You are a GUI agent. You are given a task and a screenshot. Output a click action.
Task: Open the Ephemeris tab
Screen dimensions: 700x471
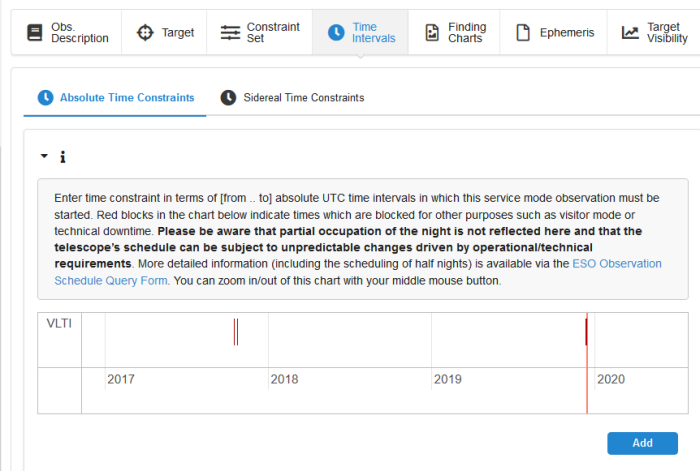[x=555, y=33]
